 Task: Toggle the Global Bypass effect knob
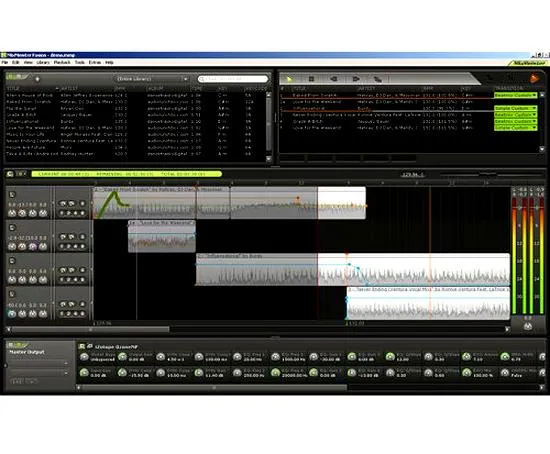point(84,357)
